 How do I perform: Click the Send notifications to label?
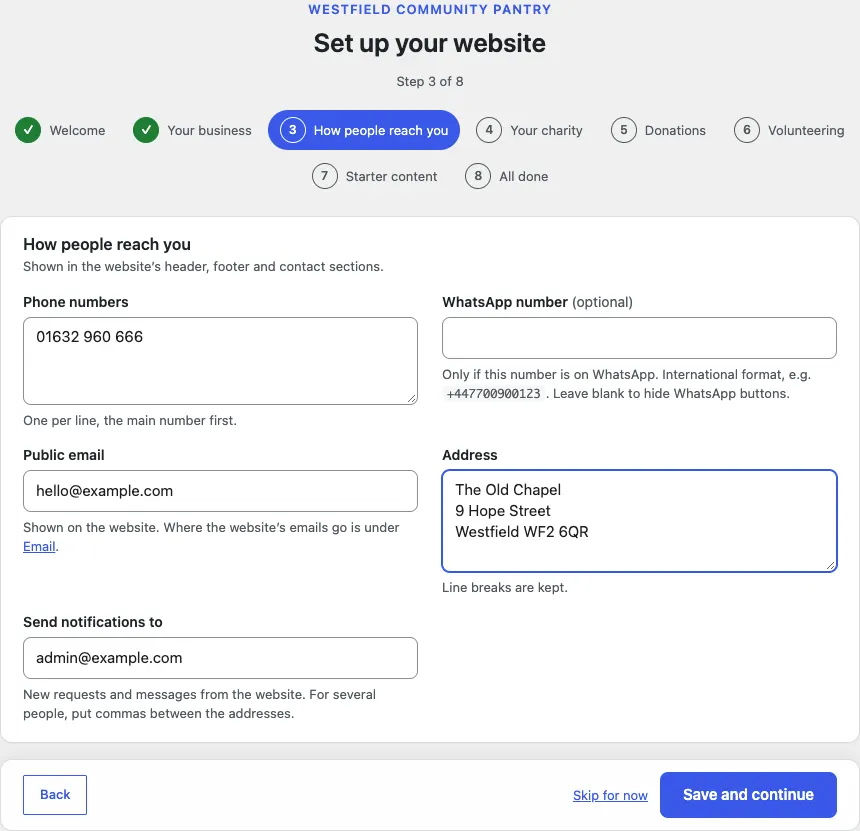93,622
